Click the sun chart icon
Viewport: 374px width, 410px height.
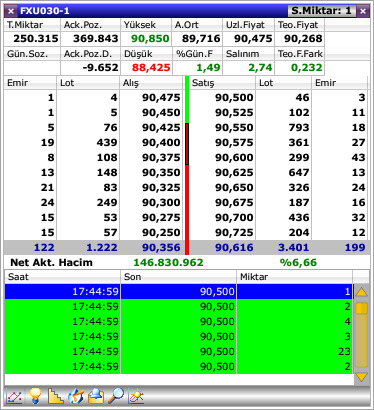[136, 396]
